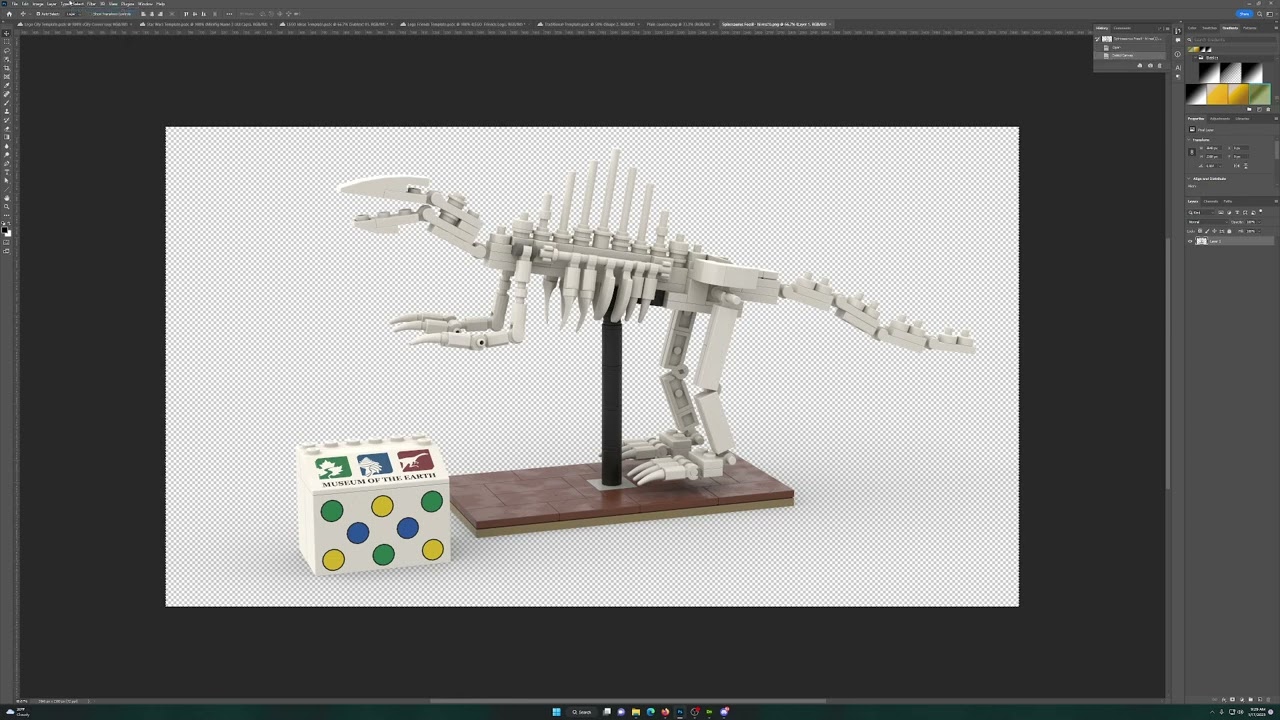This screenshot has width=1280, height=720.
Task: Toggle Auto-Select checkbox in options bar
Action: tap(38, 14)
